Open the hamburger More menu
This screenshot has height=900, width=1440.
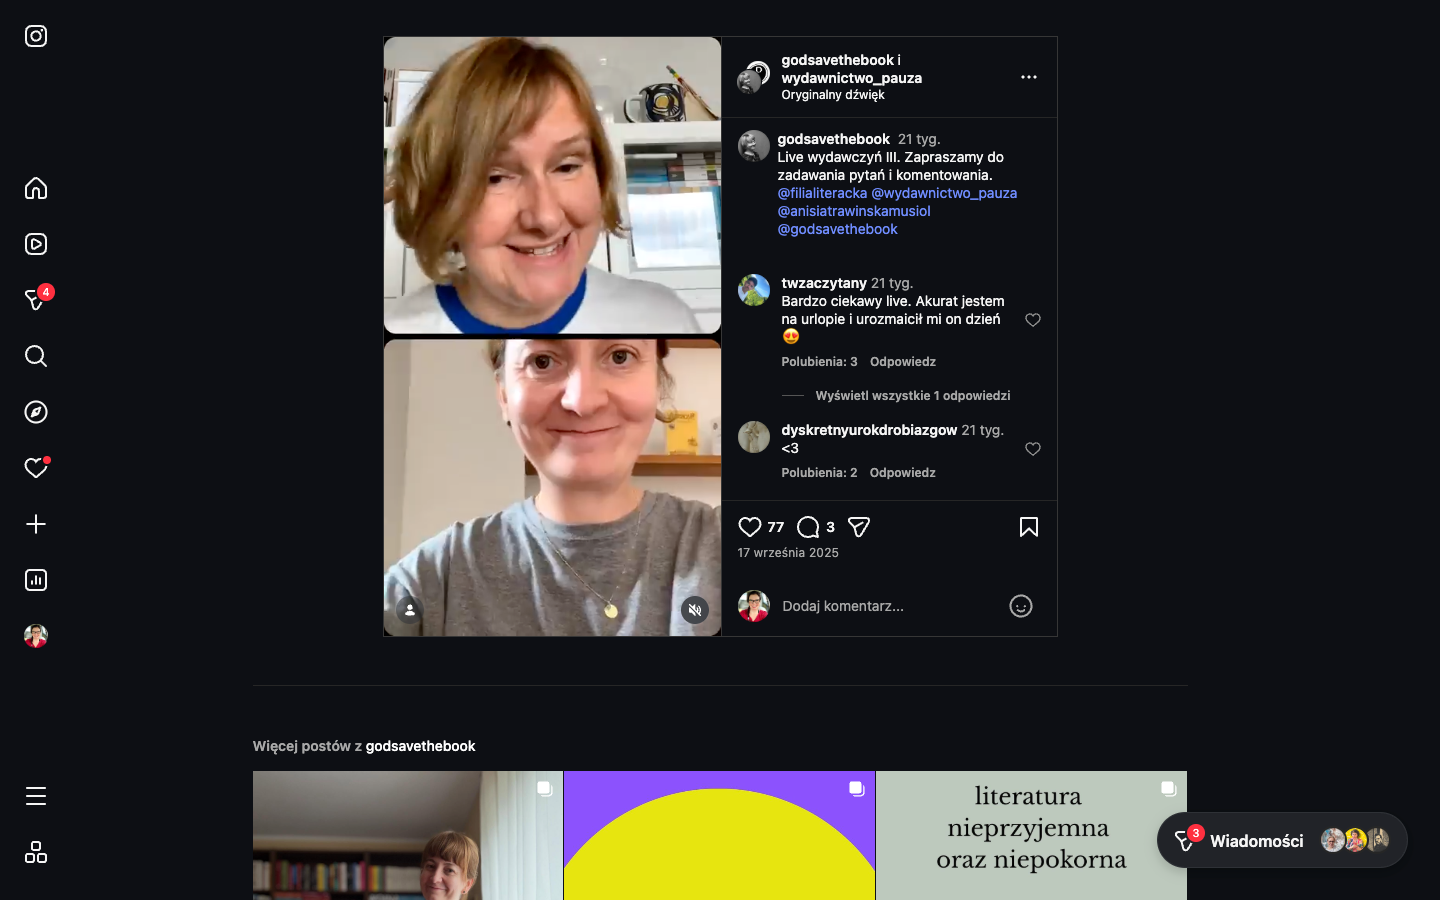(x=36, y=796)
